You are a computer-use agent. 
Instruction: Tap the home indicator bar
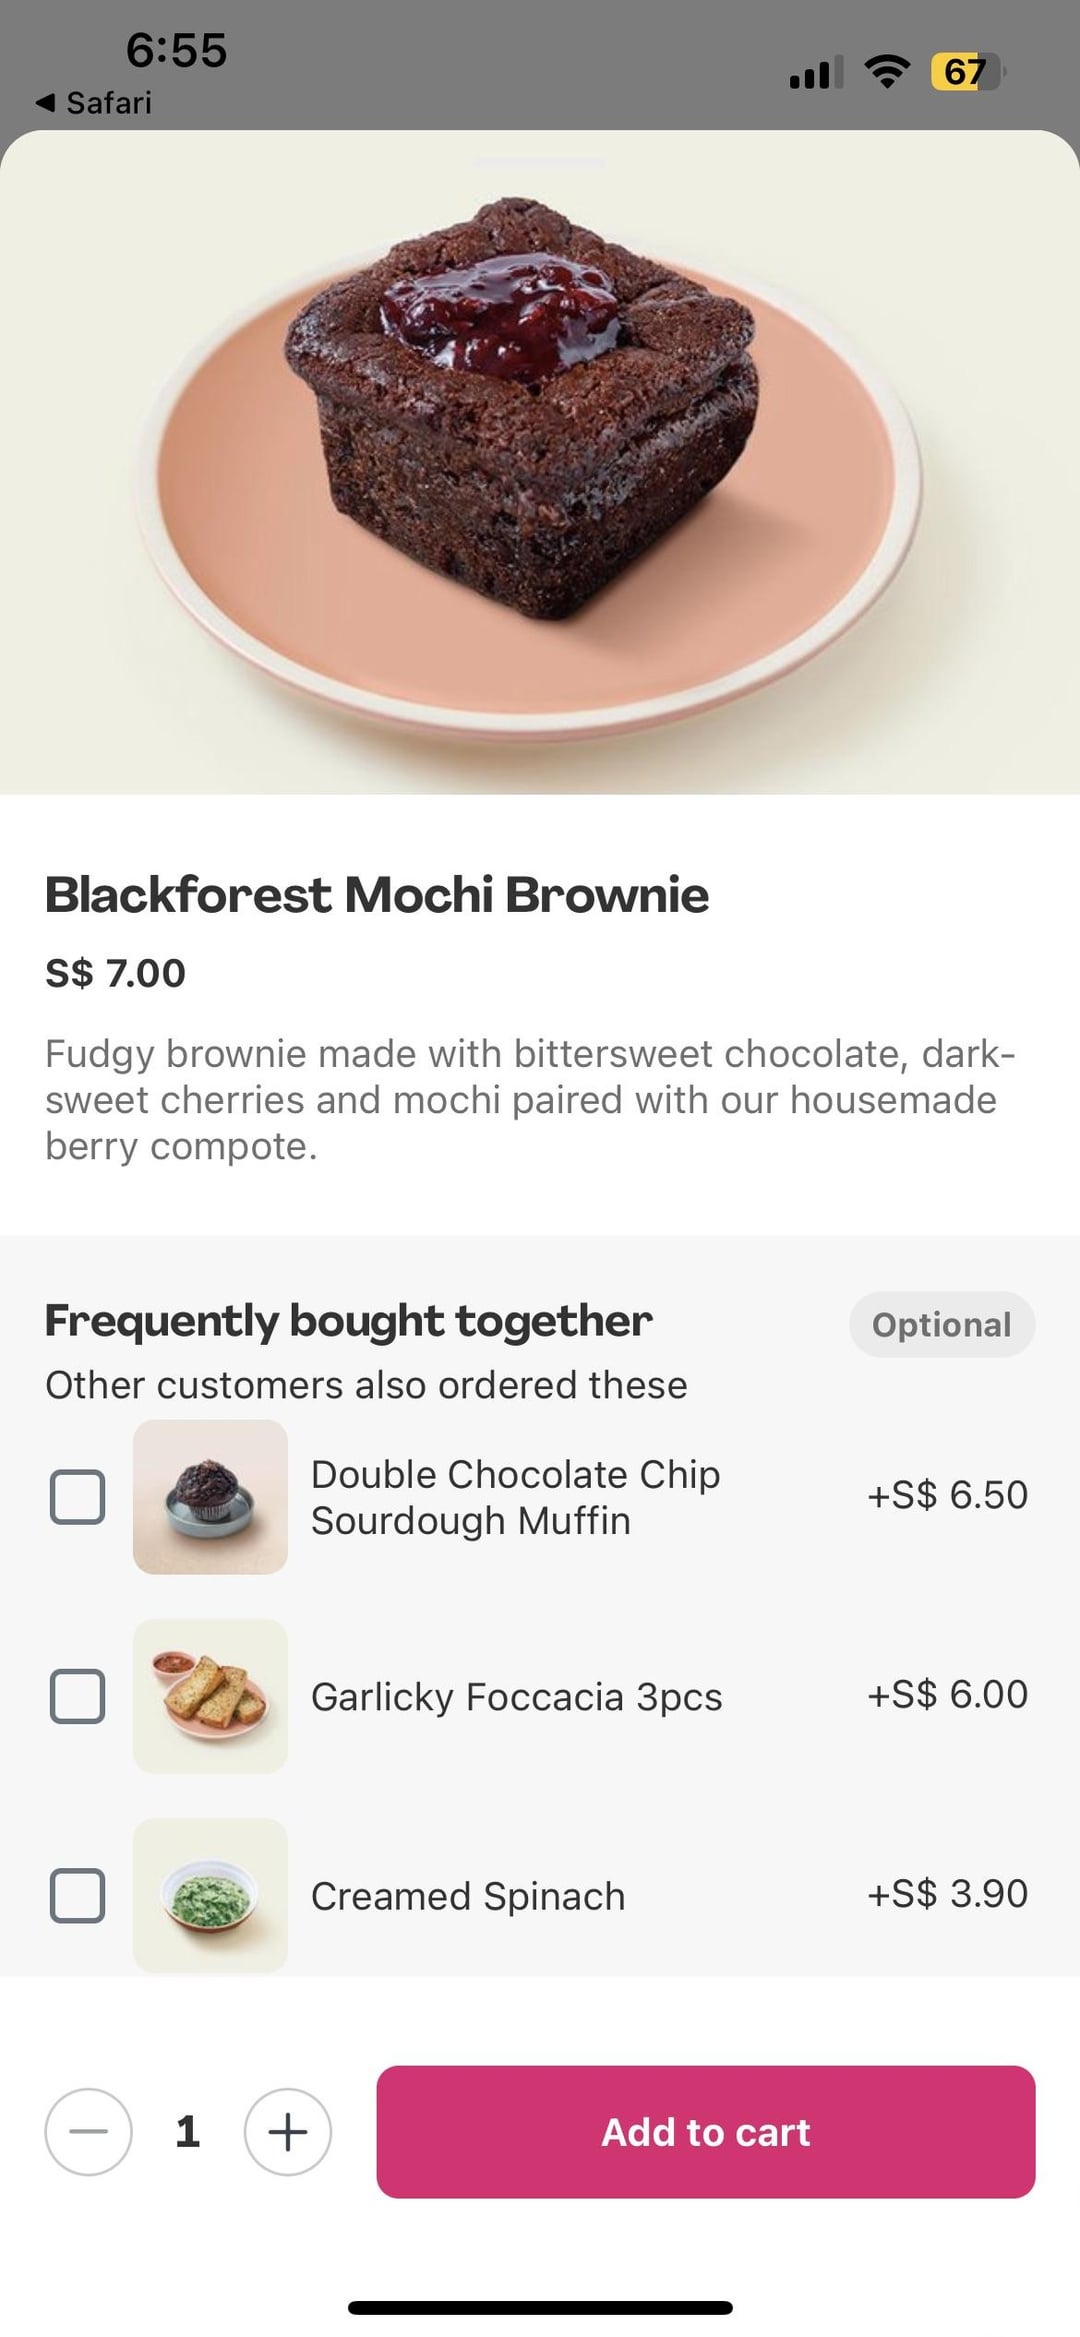540,2307
